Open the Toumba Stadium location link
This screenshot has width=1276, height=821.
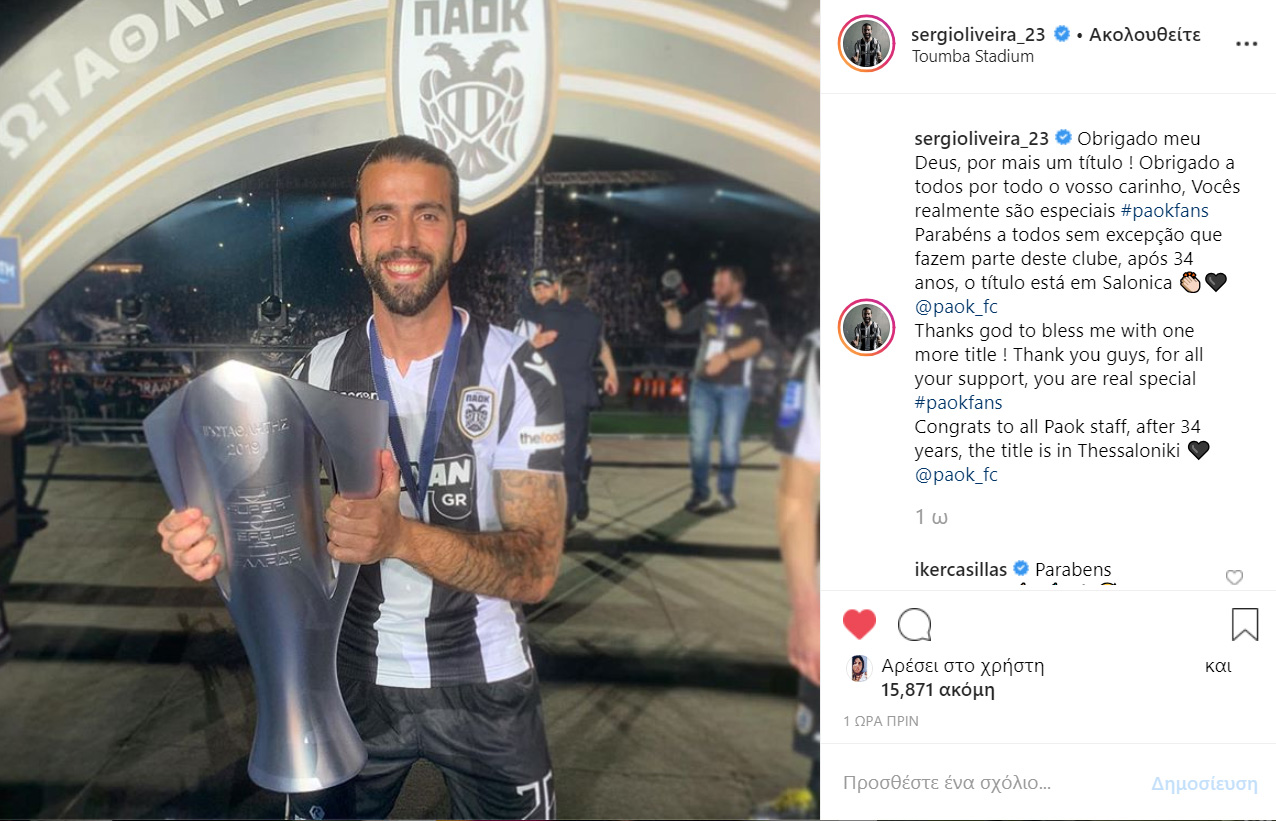[x=973, y=56]
